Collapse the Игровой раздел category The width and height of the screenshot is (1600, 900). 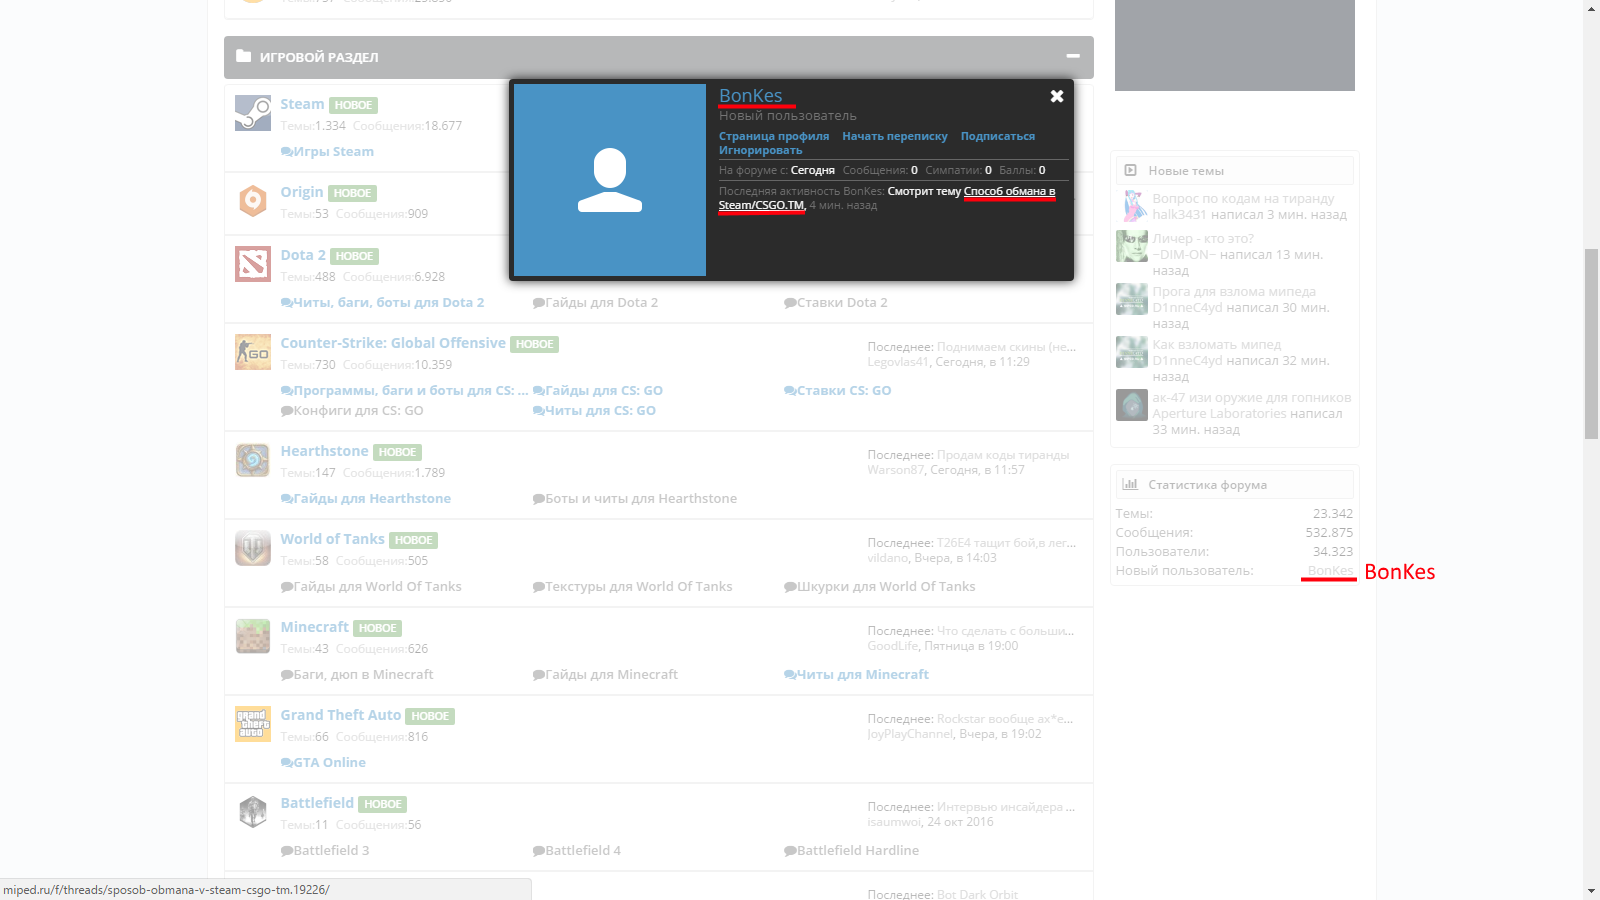pos(1073,57)
